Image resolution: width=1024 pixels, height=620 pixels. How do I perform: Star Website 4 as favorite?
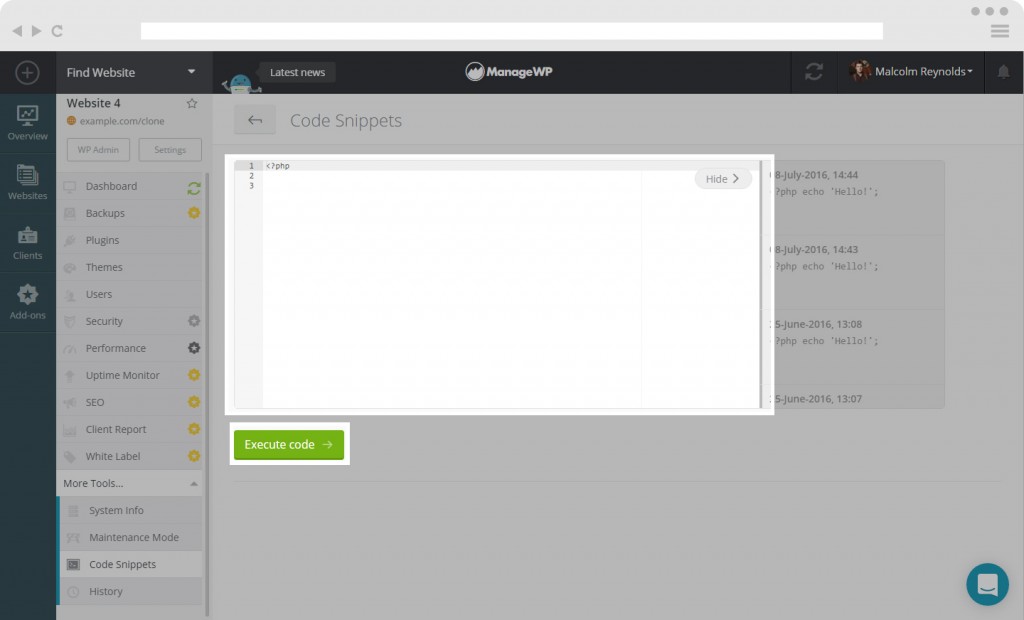pyautogui.click(x=192, y=102)
